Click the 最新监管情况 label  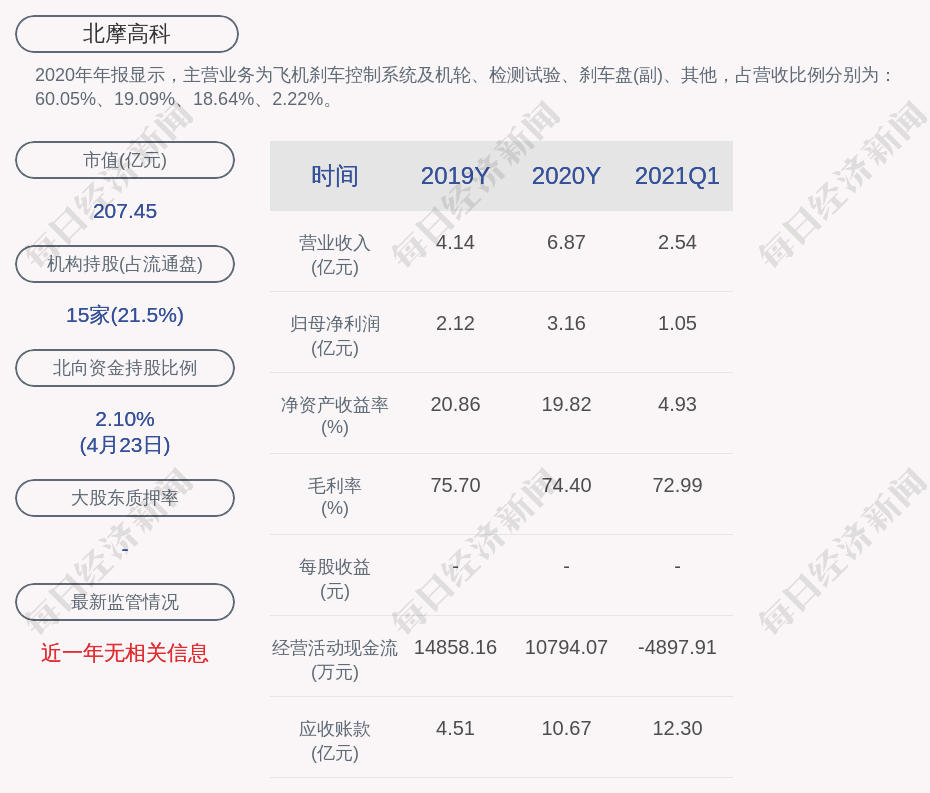(125, 602)
